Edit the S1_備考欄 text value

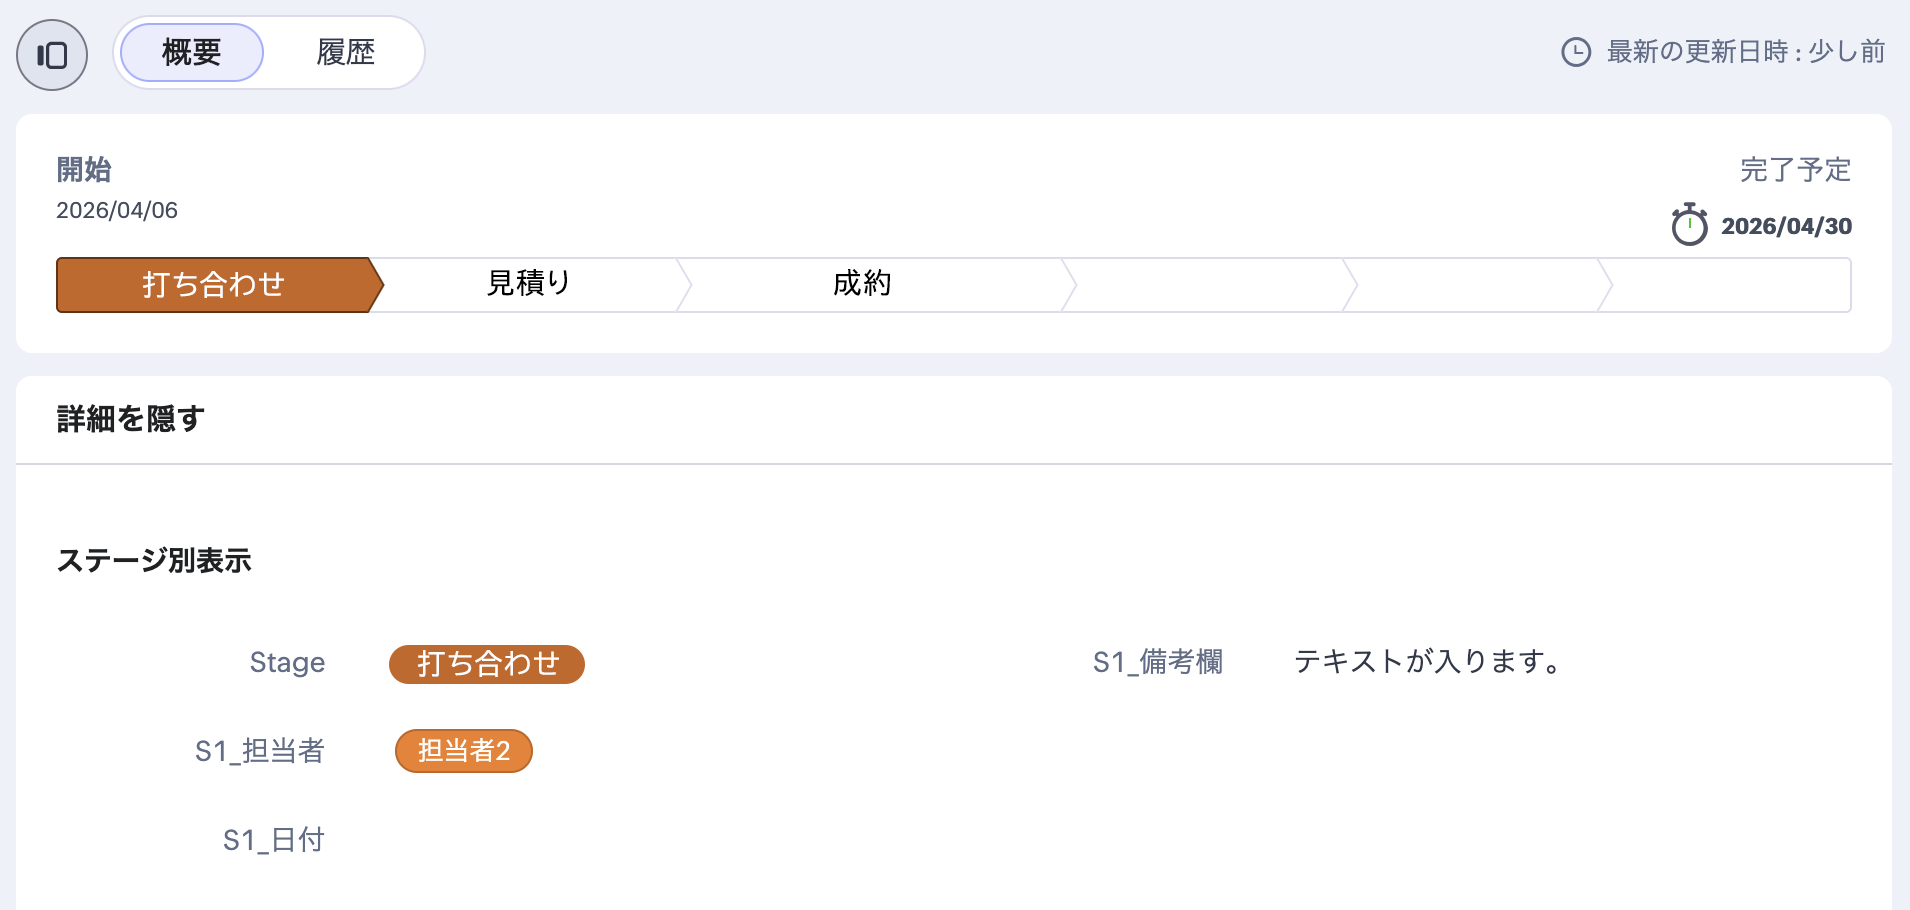[x=1427, y=662]
